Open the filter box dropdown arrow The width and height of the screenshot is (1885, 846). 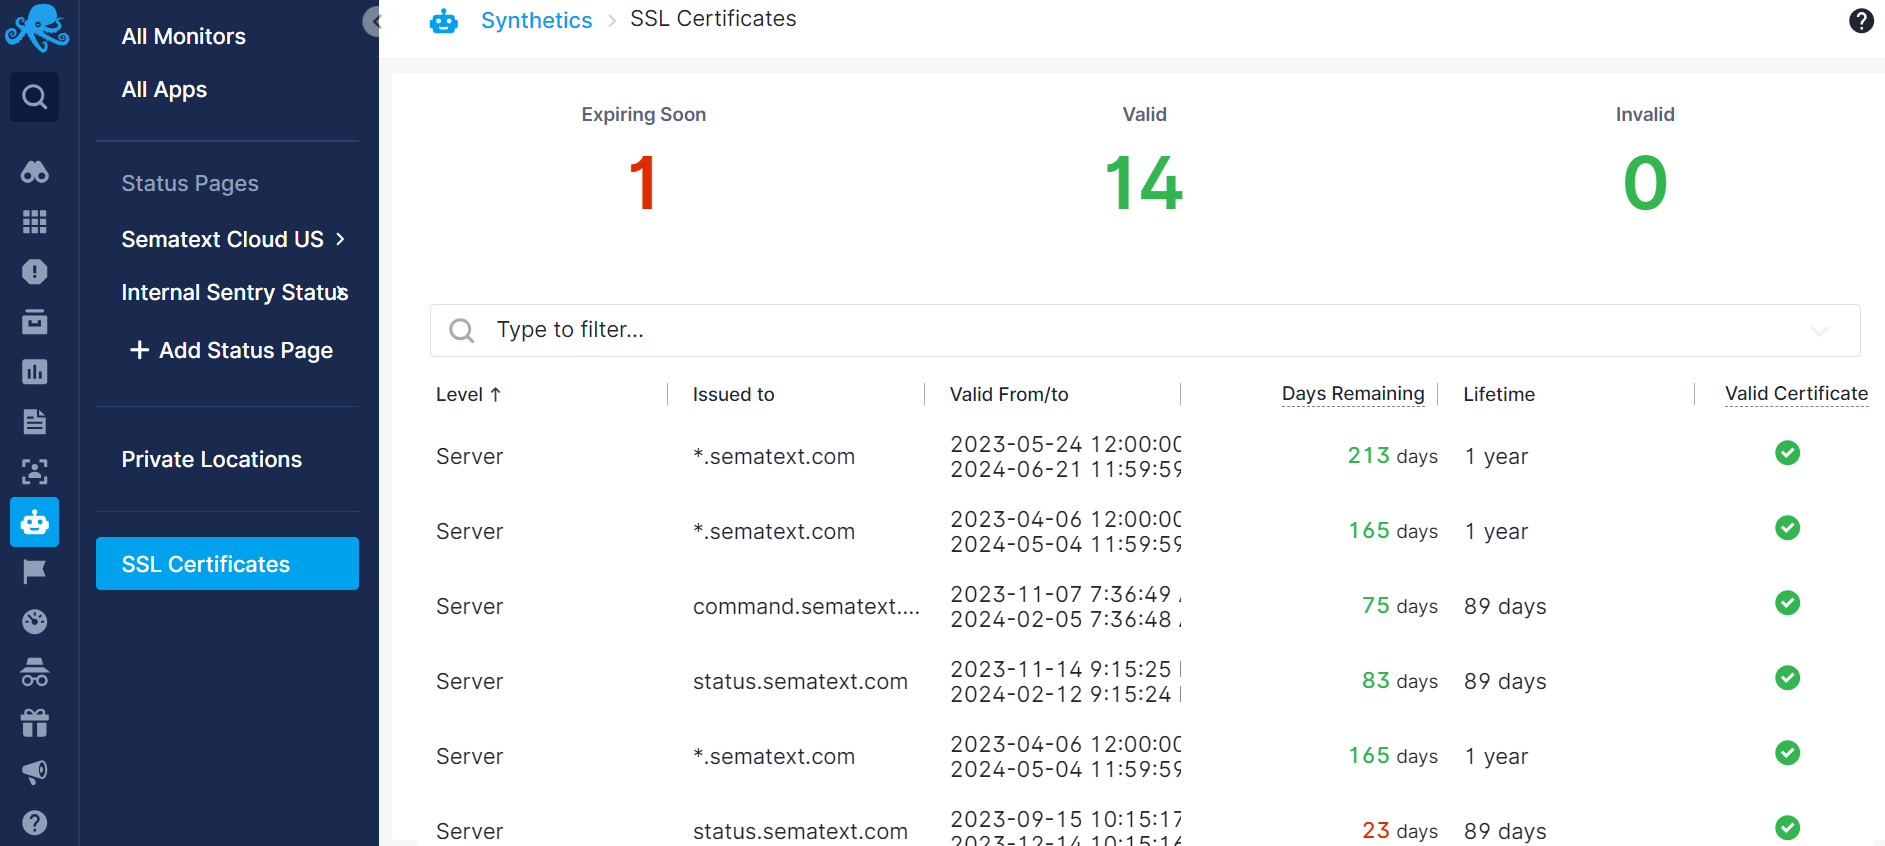coord(1819,331)
